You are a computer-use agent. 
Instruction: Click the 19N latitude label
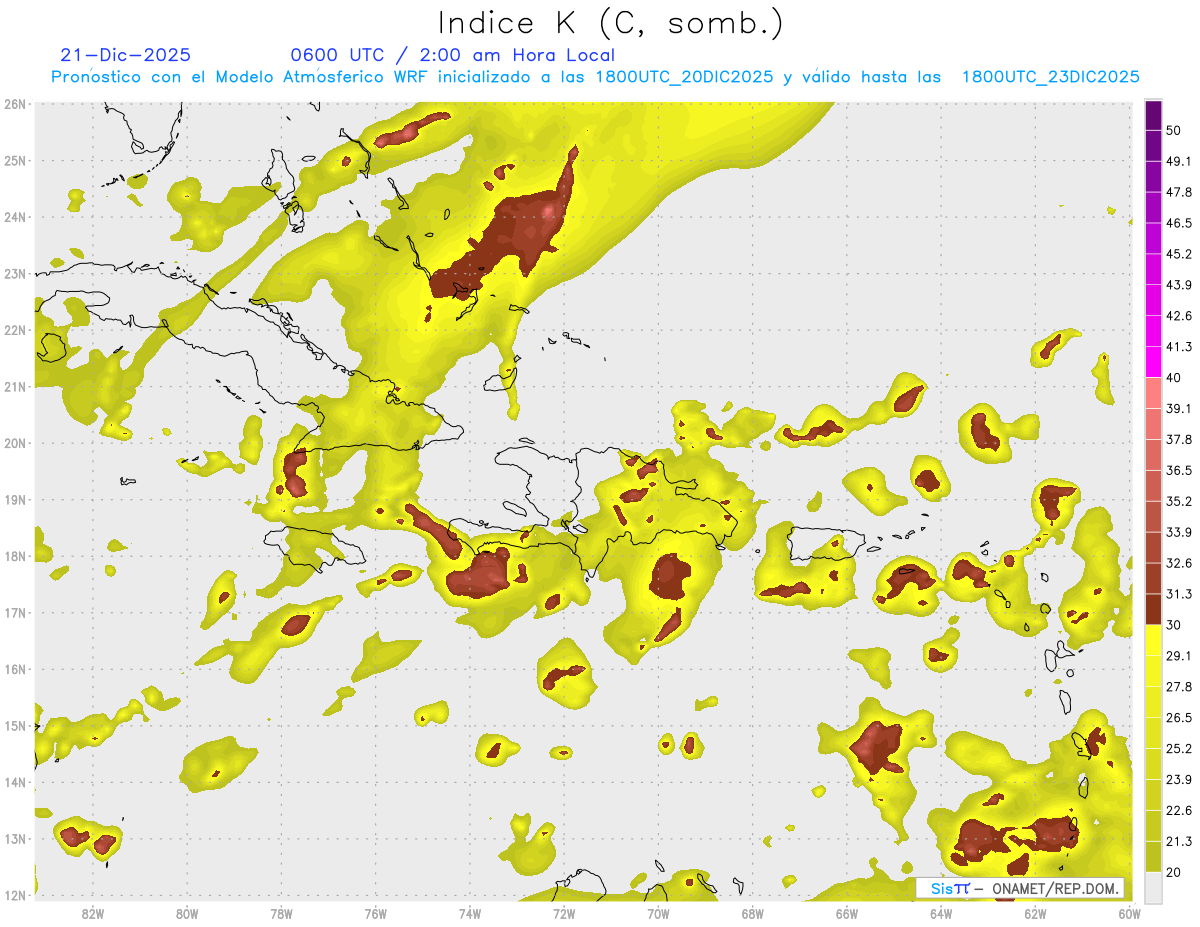click(15, 499)
